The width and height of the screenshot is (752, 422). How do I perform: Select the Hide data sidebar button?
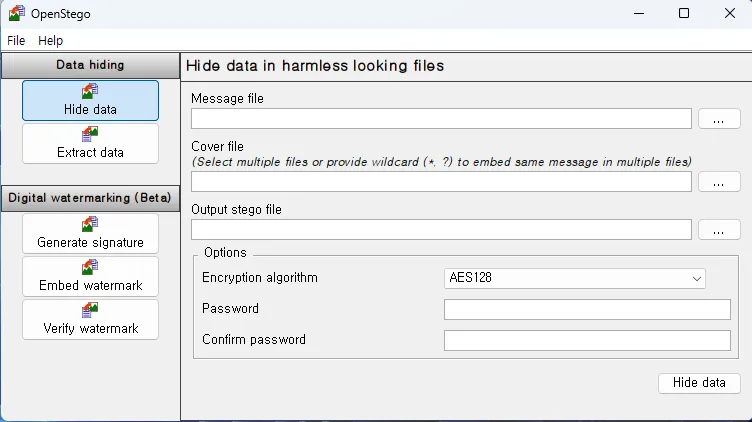tap(90, 100)
